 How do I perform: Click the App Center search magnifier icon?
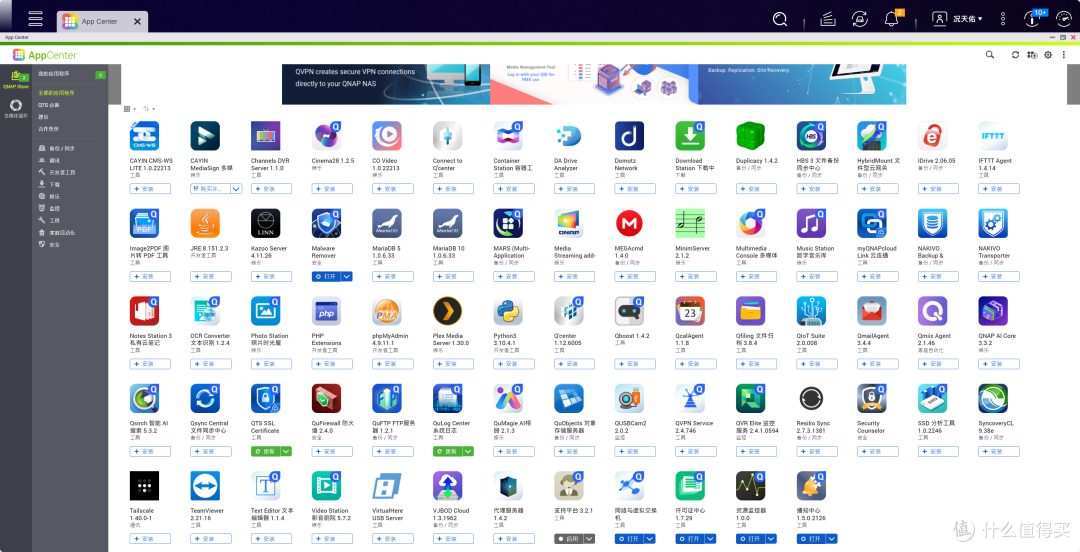(990, 54)
